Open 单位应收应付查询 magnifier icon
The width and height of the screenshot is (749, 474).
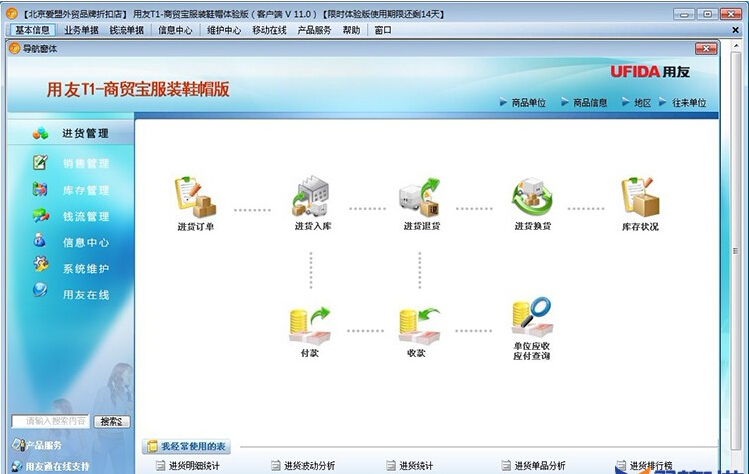[532, 320]
